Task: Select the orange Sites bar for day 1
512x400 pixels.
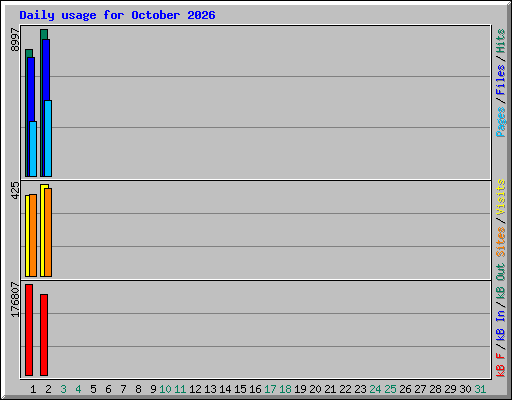Action: click(33, 235)
